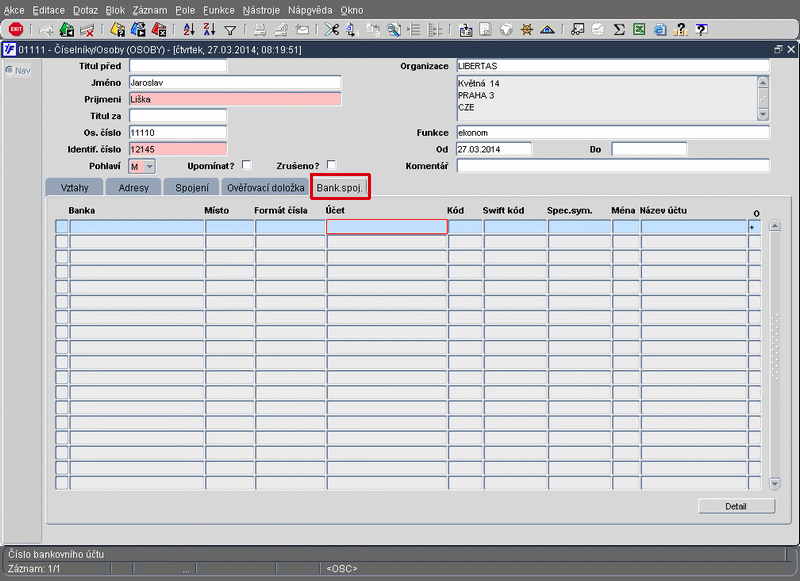Click the delete record icon with red X
The width and height of the screenshot is (800, 581).
[87, 30]
